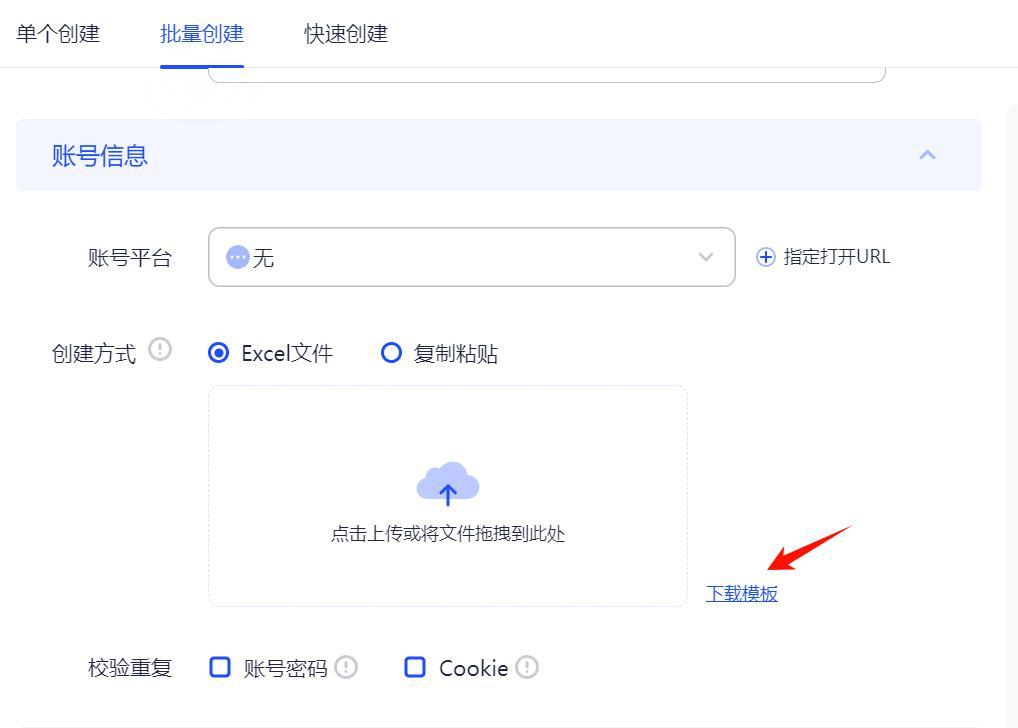The width and height of the screenshot is (1018, 728).
Task: Click the 账号平台 field label
Action: tap(130, 258)
